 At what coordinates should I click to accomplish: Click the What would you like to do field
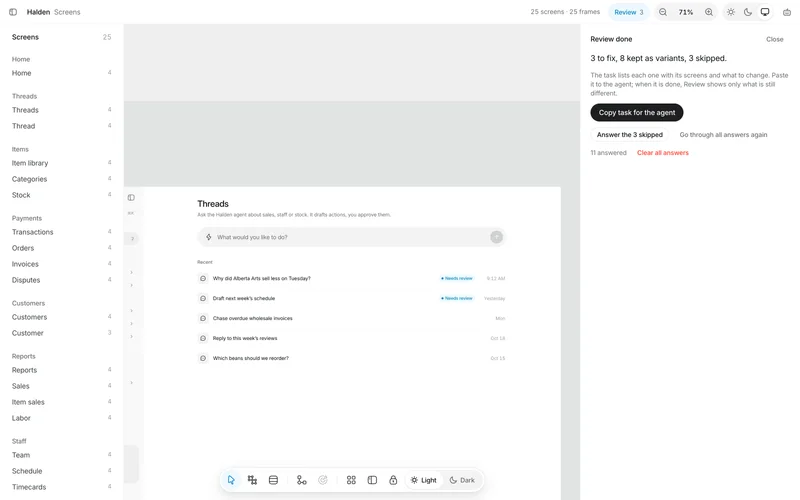(351, 237)
